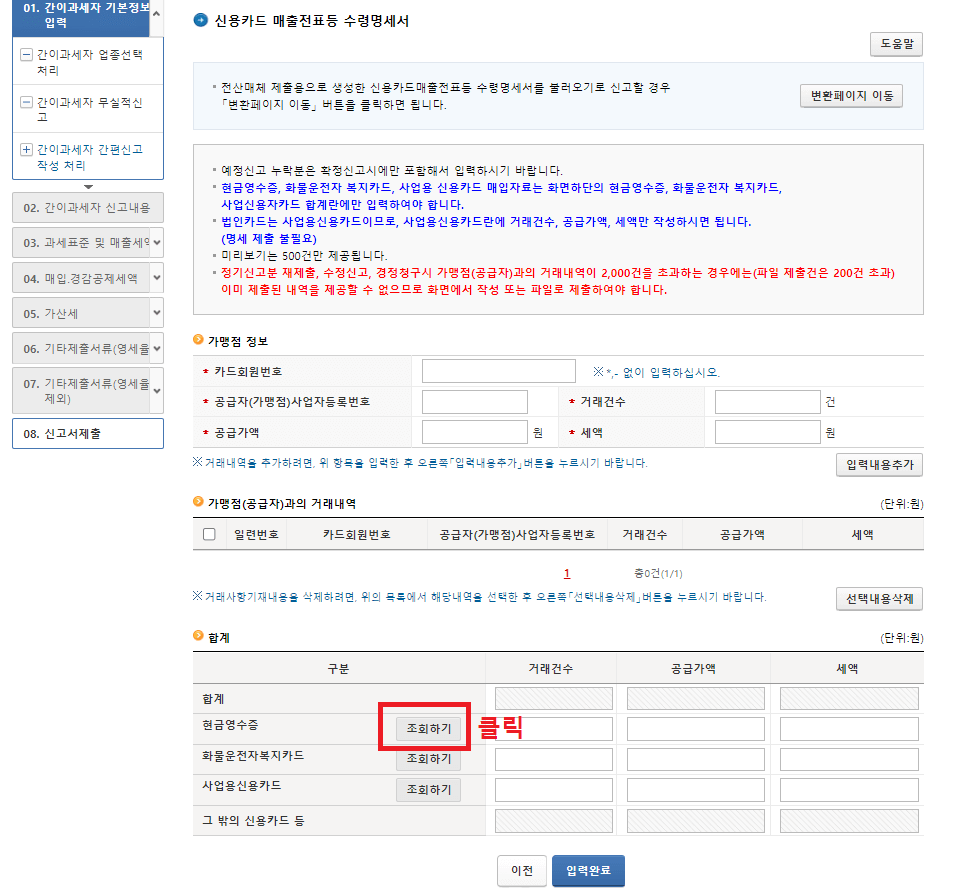The height and width of the screenshot is (894, 958).
Task: Click the 카드회원번호 column header
Action: (357, 535)
